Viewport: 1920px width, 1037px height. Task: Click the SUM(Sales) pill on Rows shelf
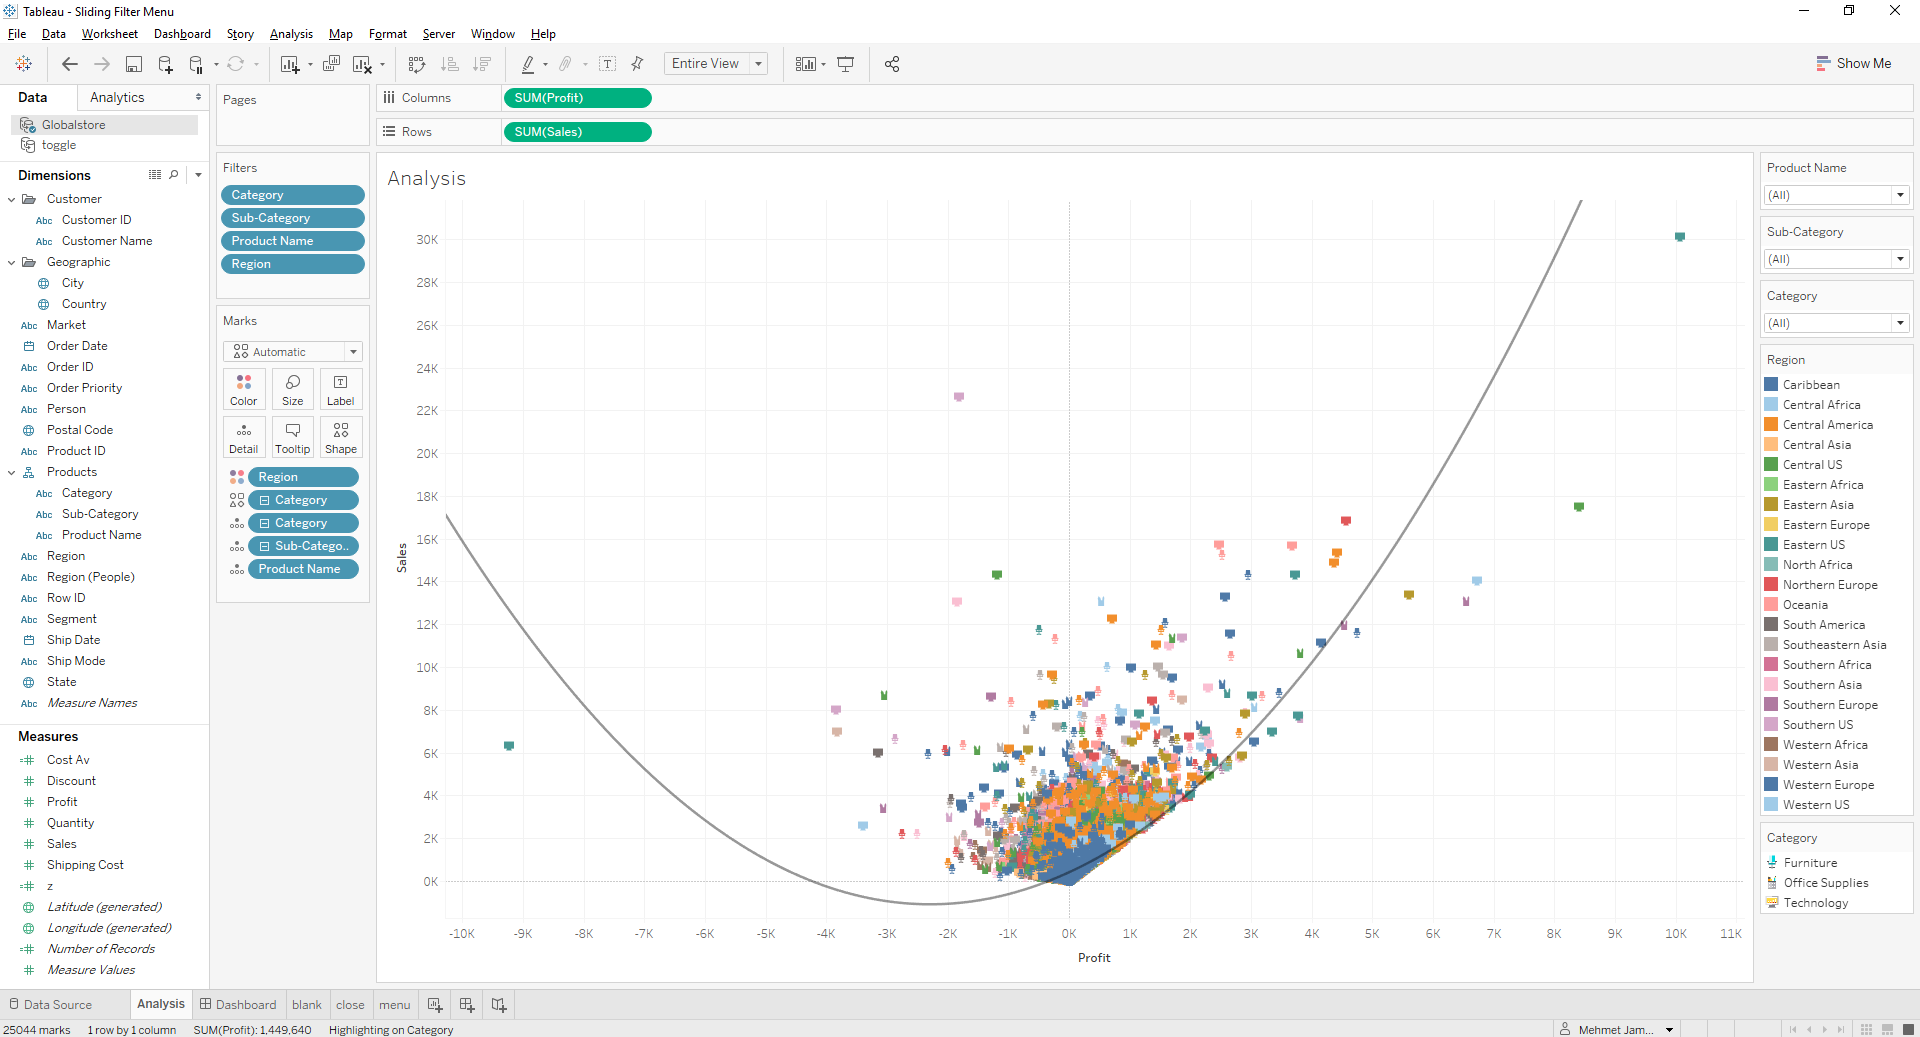click(578, 132)
